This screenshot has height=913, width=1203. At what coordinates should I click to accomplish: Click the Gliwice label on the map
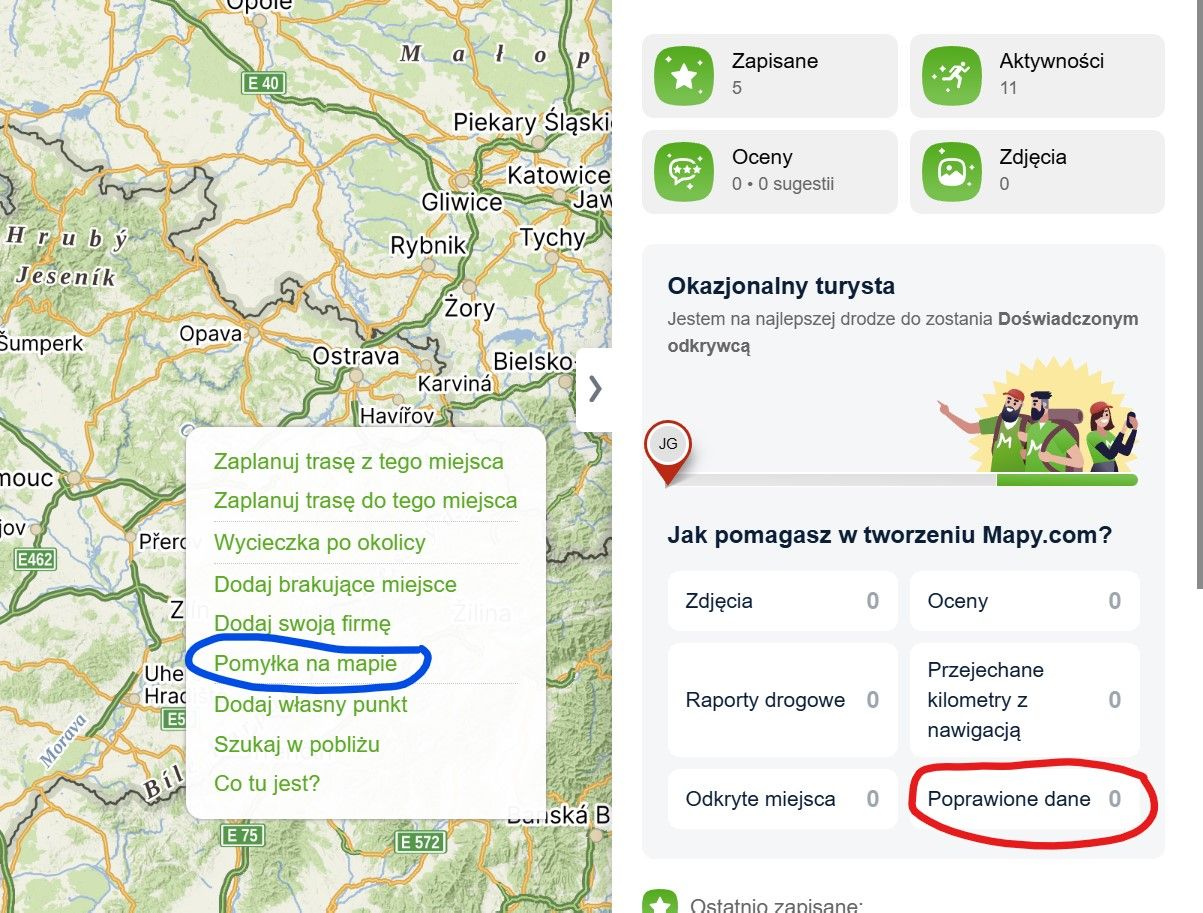tap(462, 202)
